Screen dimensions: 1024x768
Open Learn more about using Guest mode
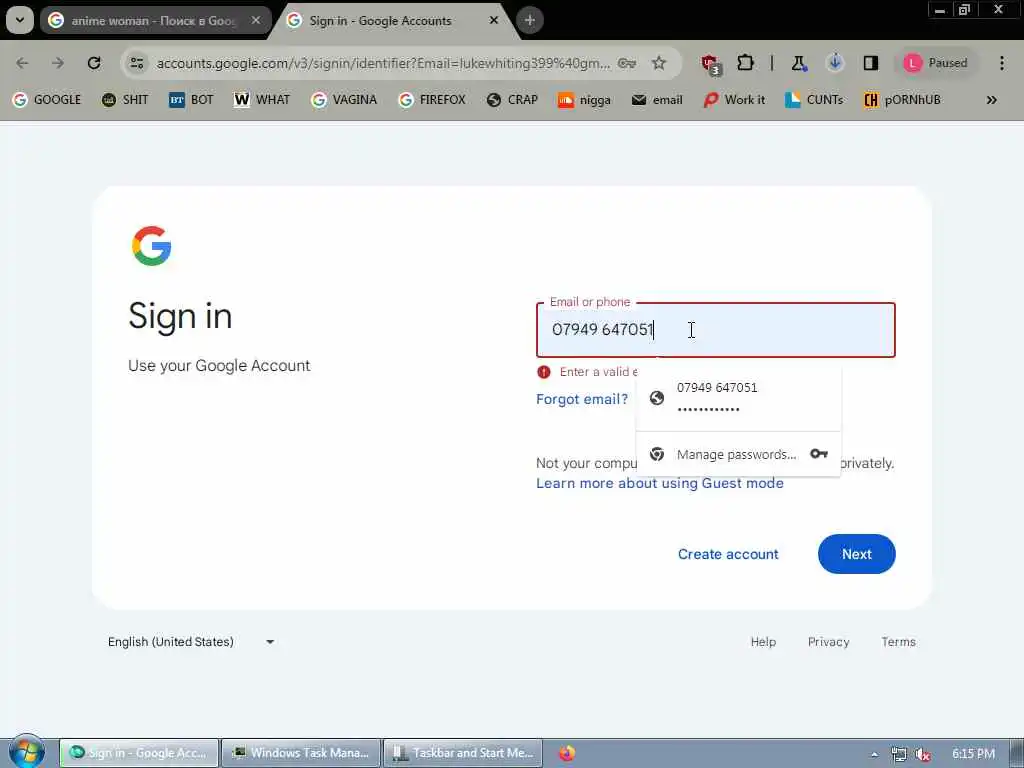[x=660, y=483]
